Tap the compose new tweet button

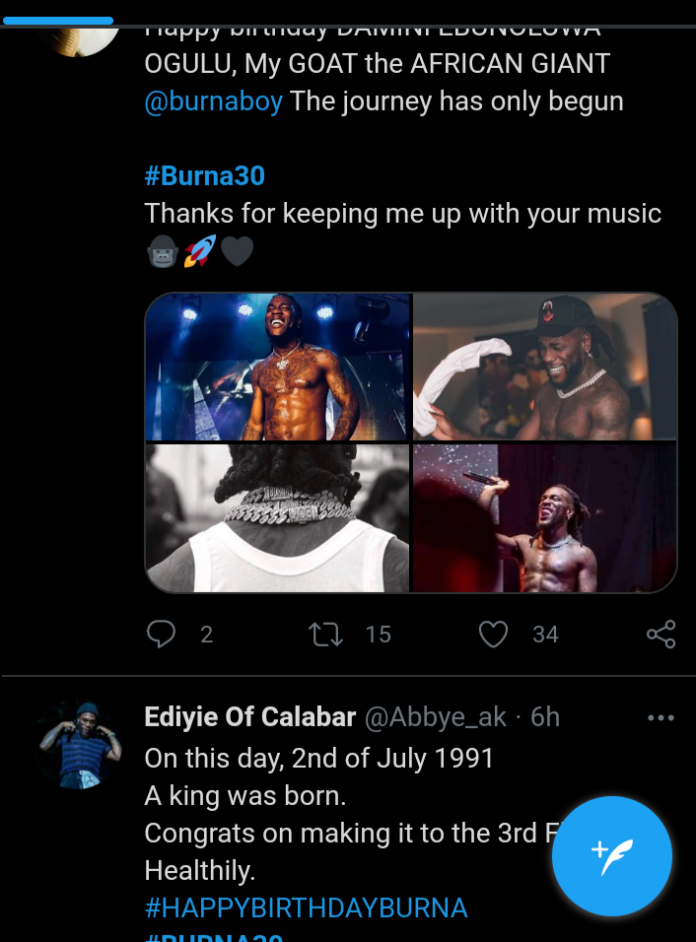tap(612, 857)
